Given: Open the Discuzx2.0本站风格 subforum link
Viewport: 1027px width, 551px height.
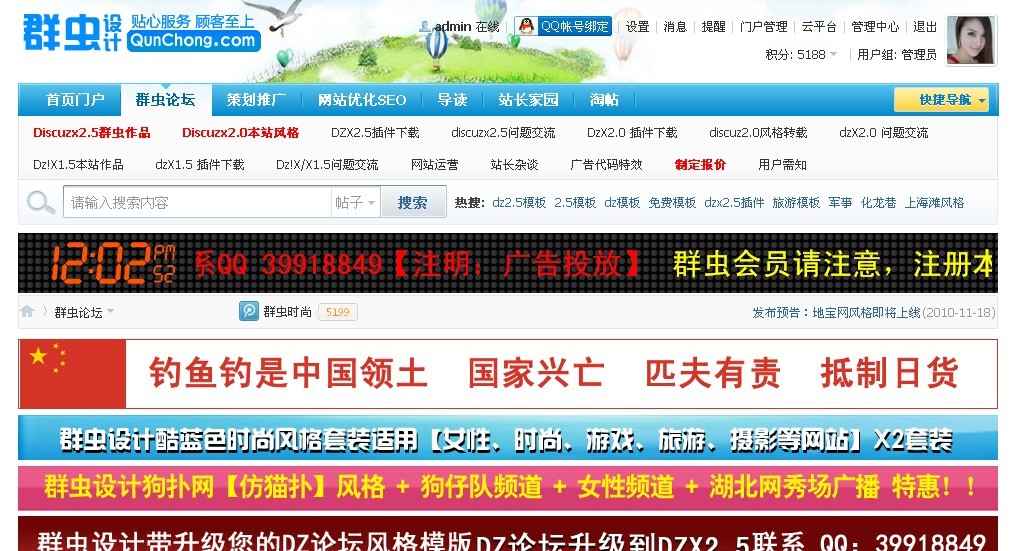Looking at the screenshot, I should (x=240, y=132).
